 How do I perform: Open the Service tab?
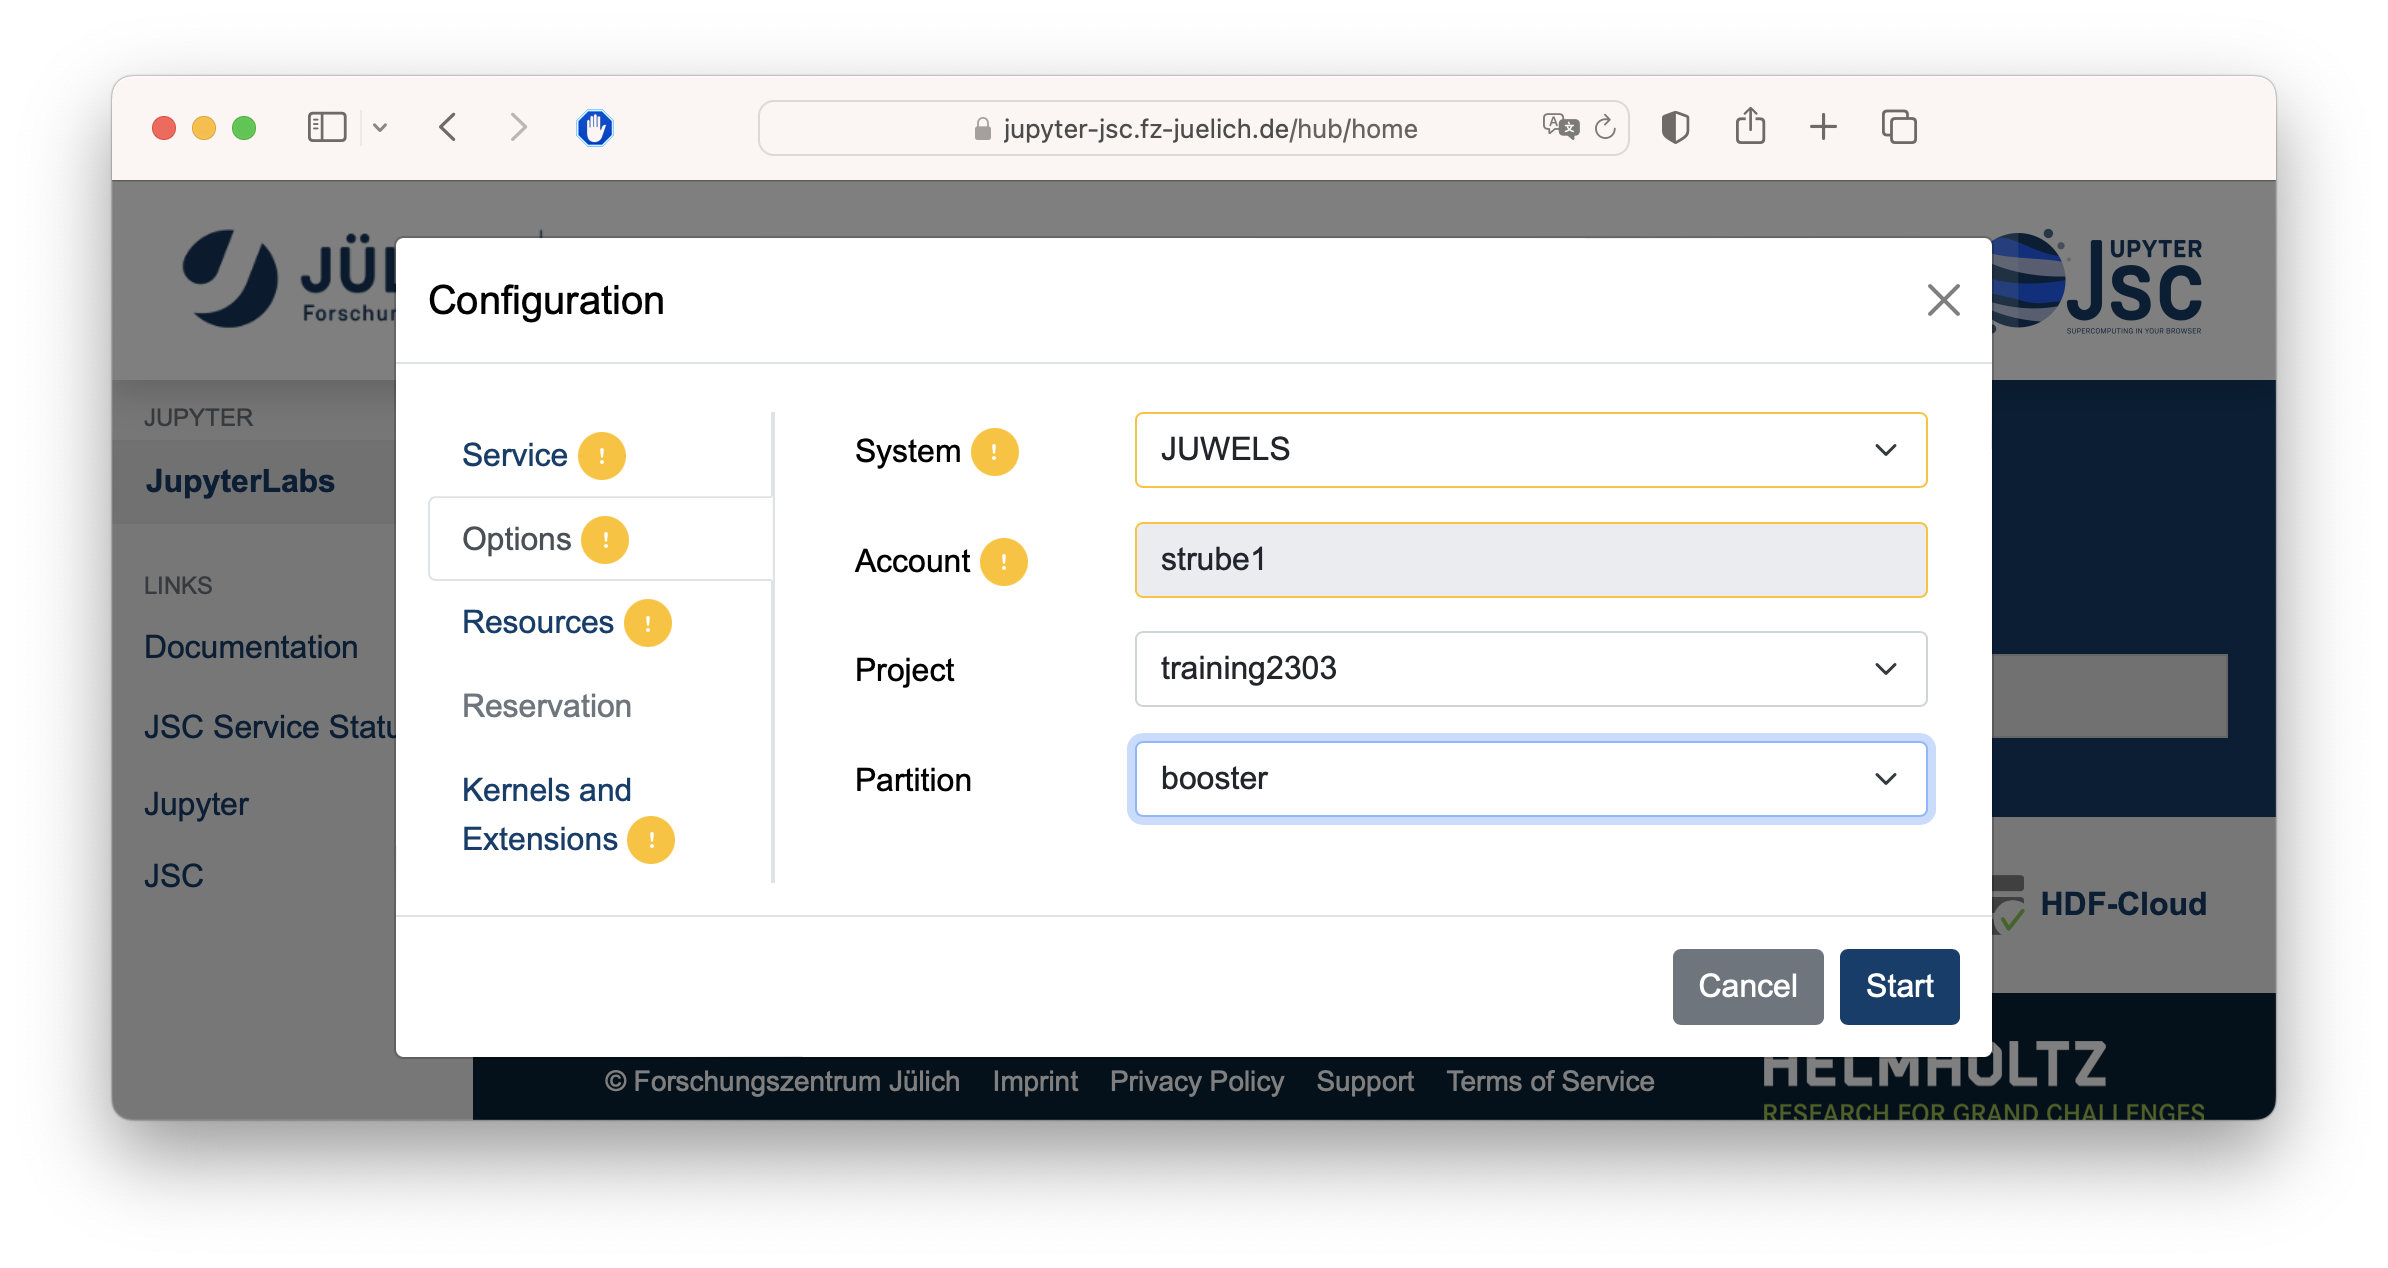pos(515,456)
